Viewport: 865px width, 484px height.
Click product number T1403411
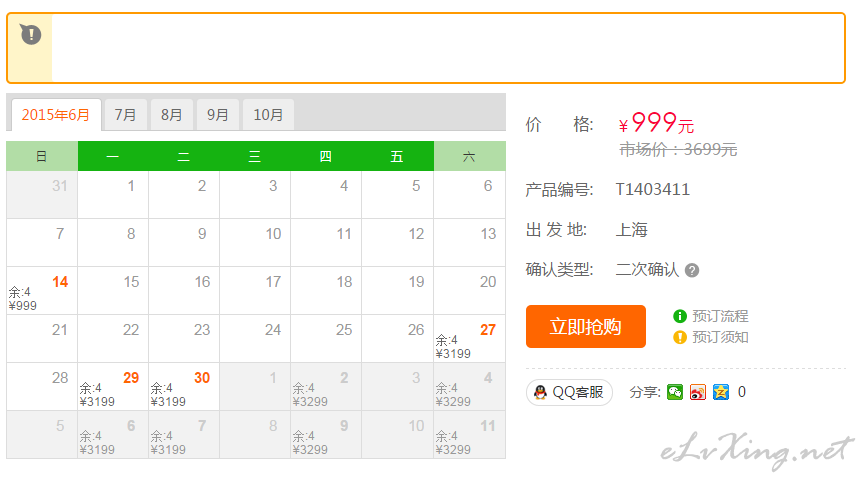point(653,190)
